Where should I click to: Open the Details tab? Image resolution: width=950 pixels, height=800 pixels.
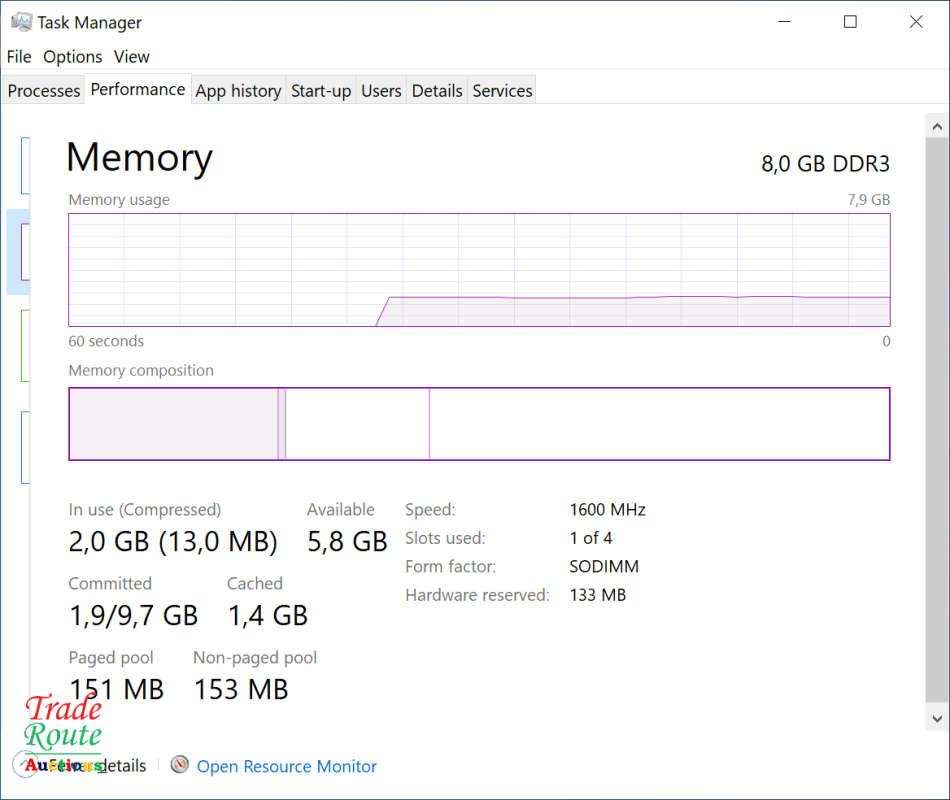tap(437, 91)
